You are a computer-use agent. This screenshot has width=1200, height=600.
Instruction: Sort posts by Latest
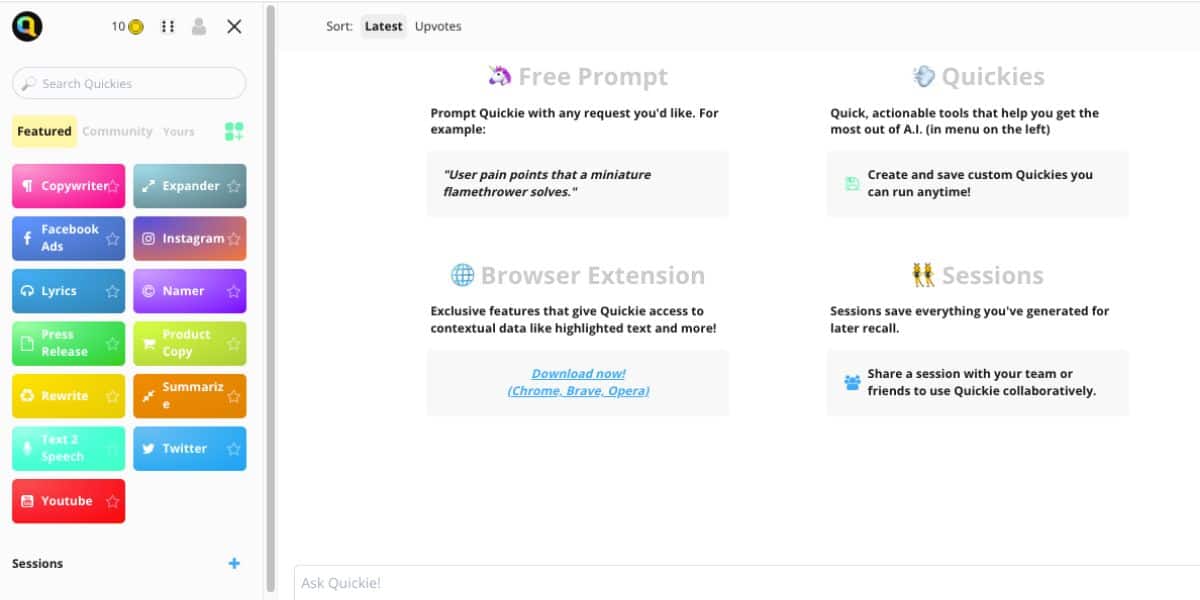383,27
